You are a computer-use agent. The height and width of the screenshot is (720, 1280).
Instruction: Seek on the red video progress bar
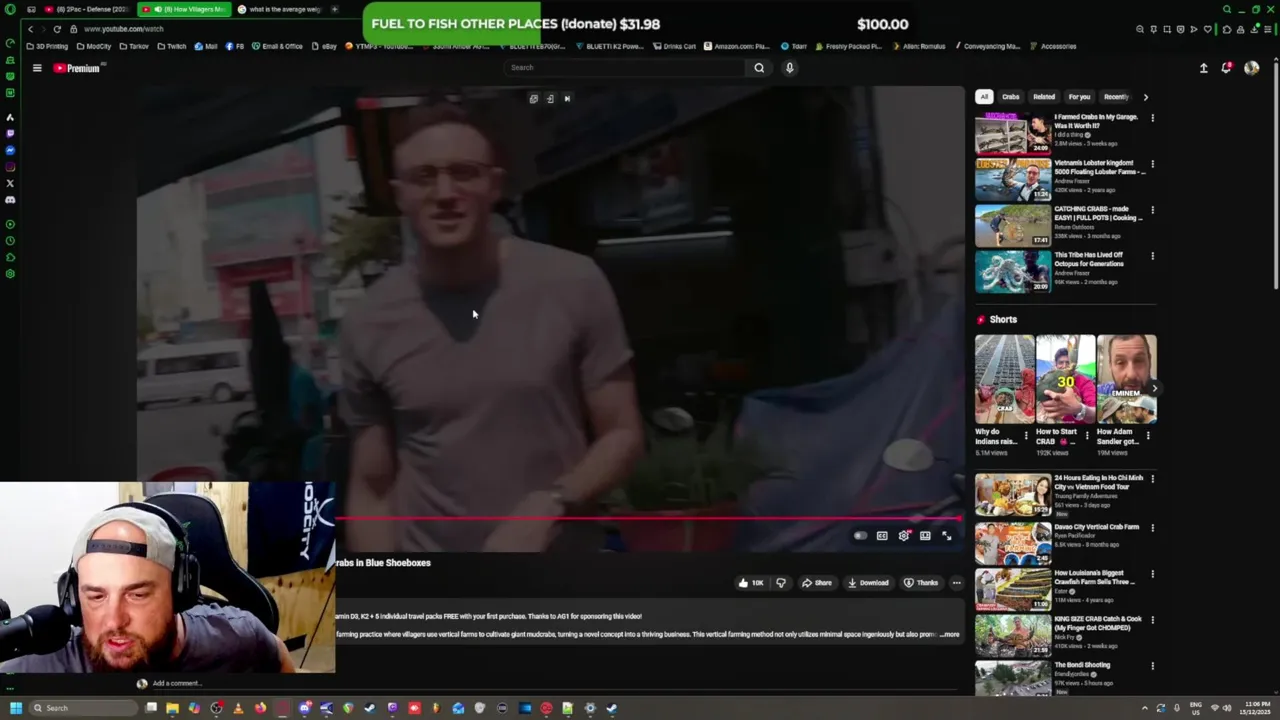pyautogui.click(x=648, y=518)
